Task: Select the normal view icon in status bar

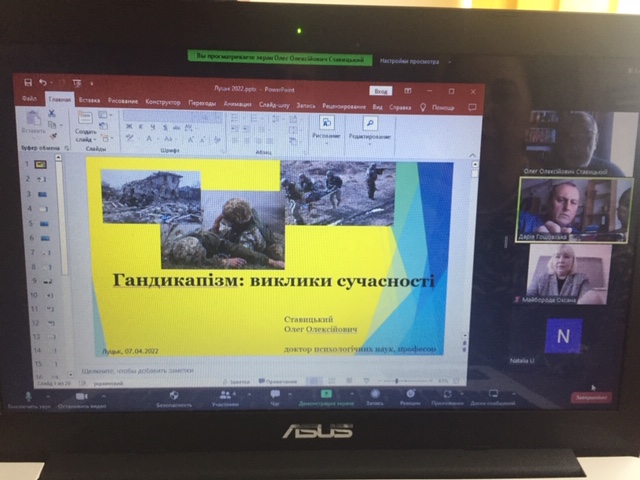Action: pyautogui.click(x=314, y=381)
